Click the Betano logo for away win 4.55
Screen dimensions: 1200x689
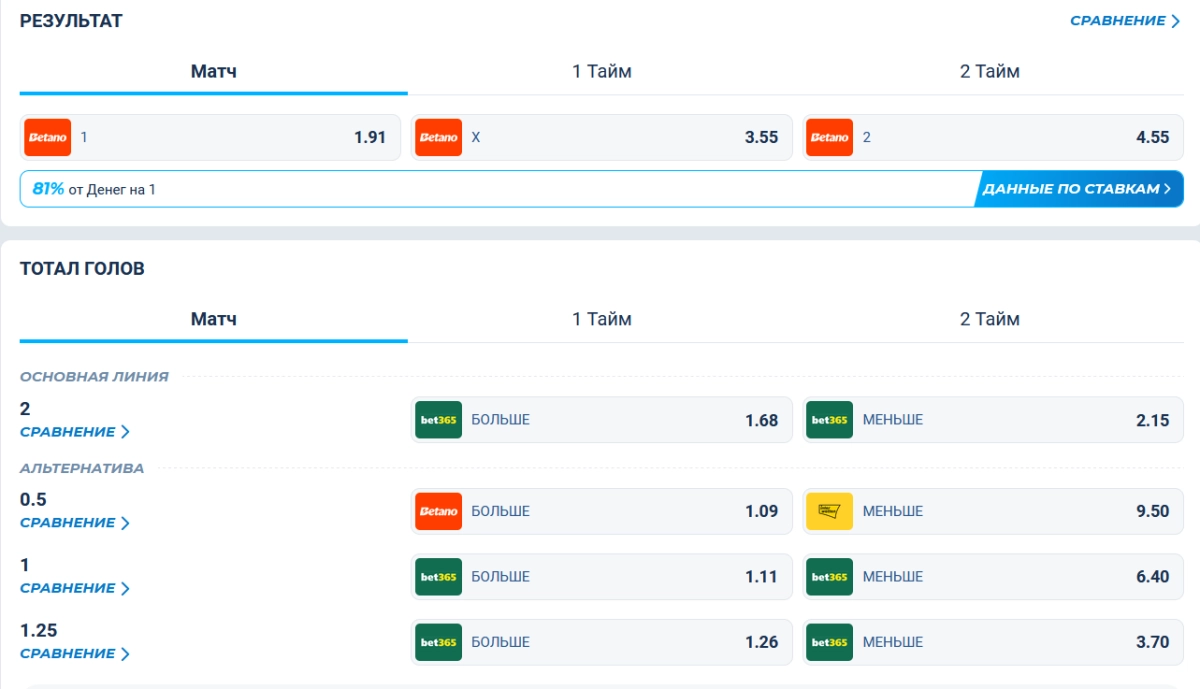(x=829, y=138)
